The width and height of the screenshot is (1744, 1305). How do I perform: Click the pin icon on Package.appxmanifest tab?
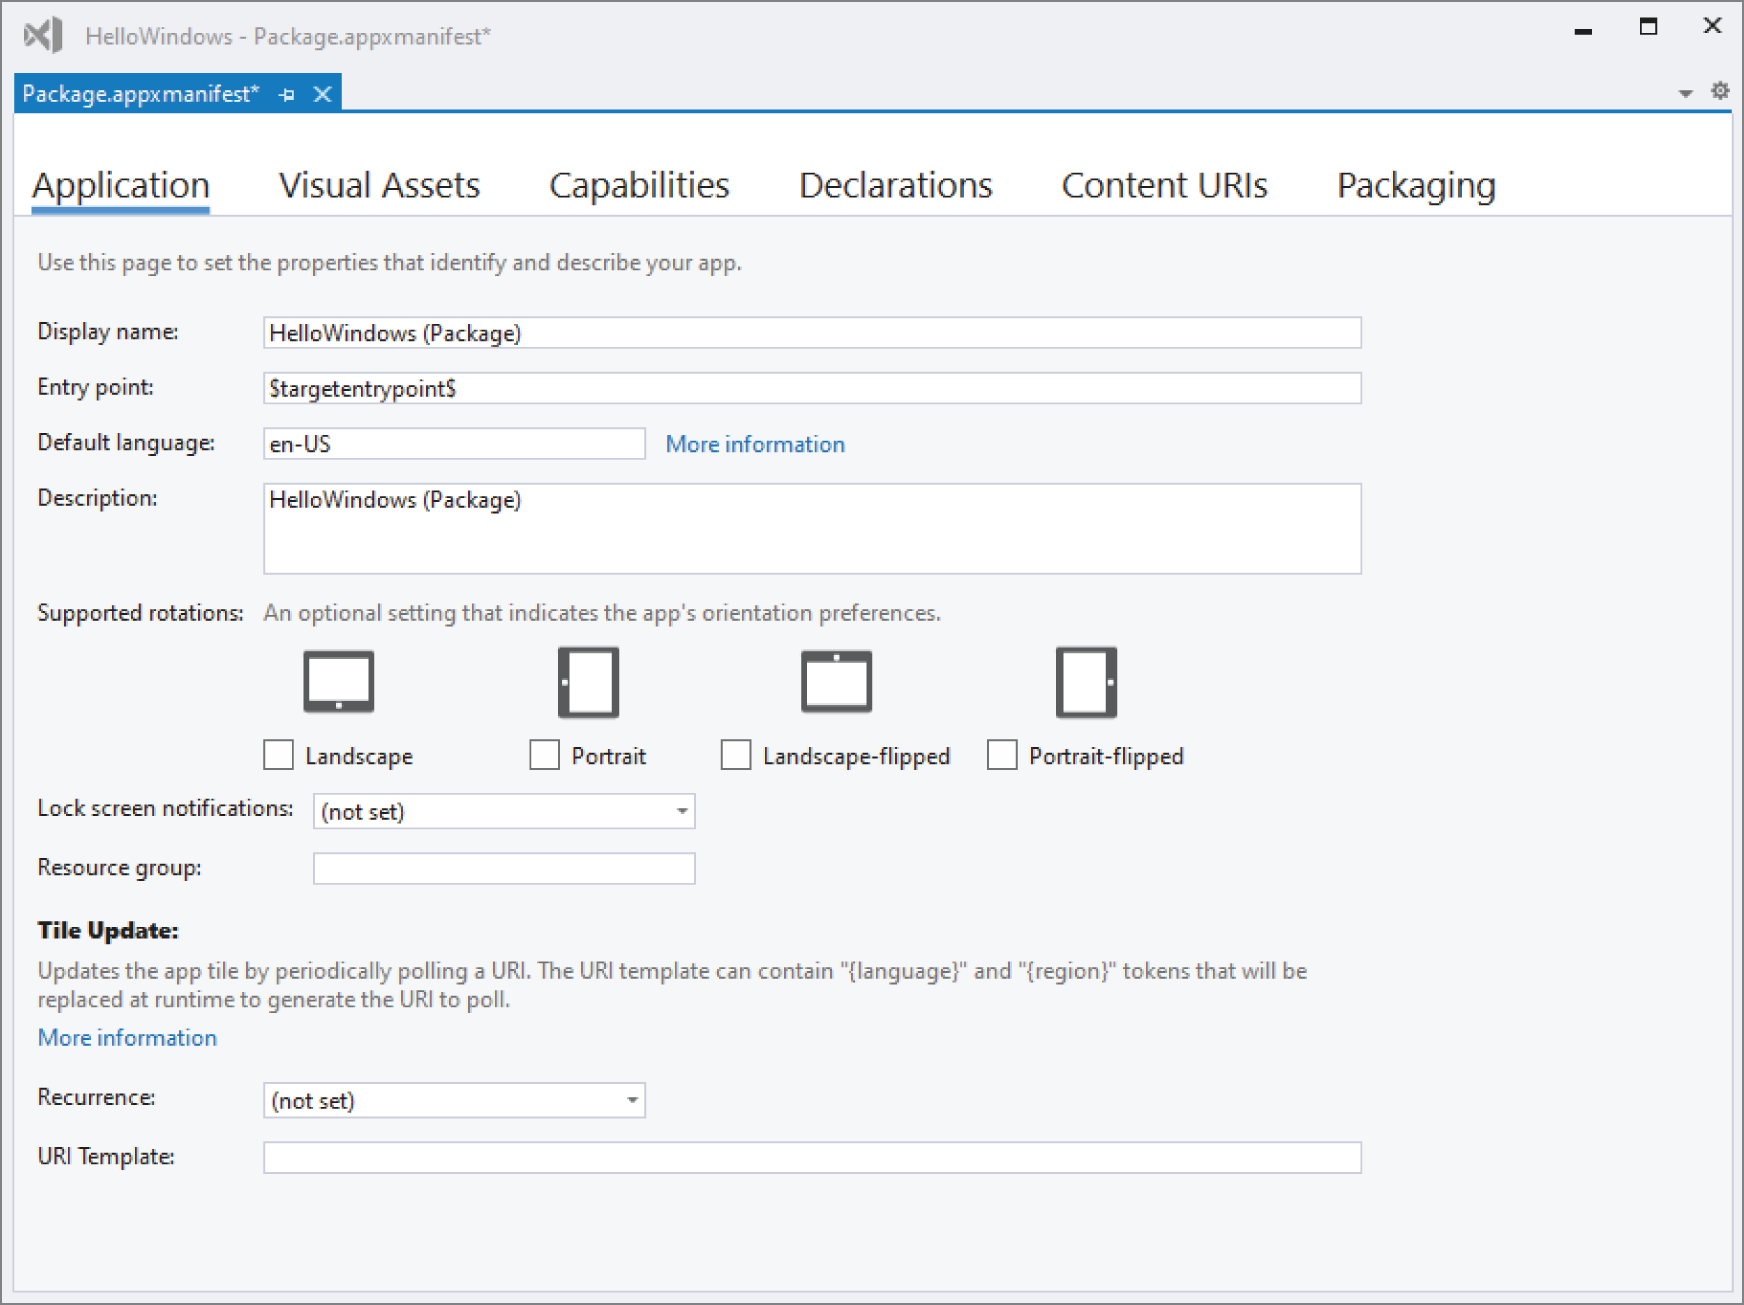tap(288, 94)
